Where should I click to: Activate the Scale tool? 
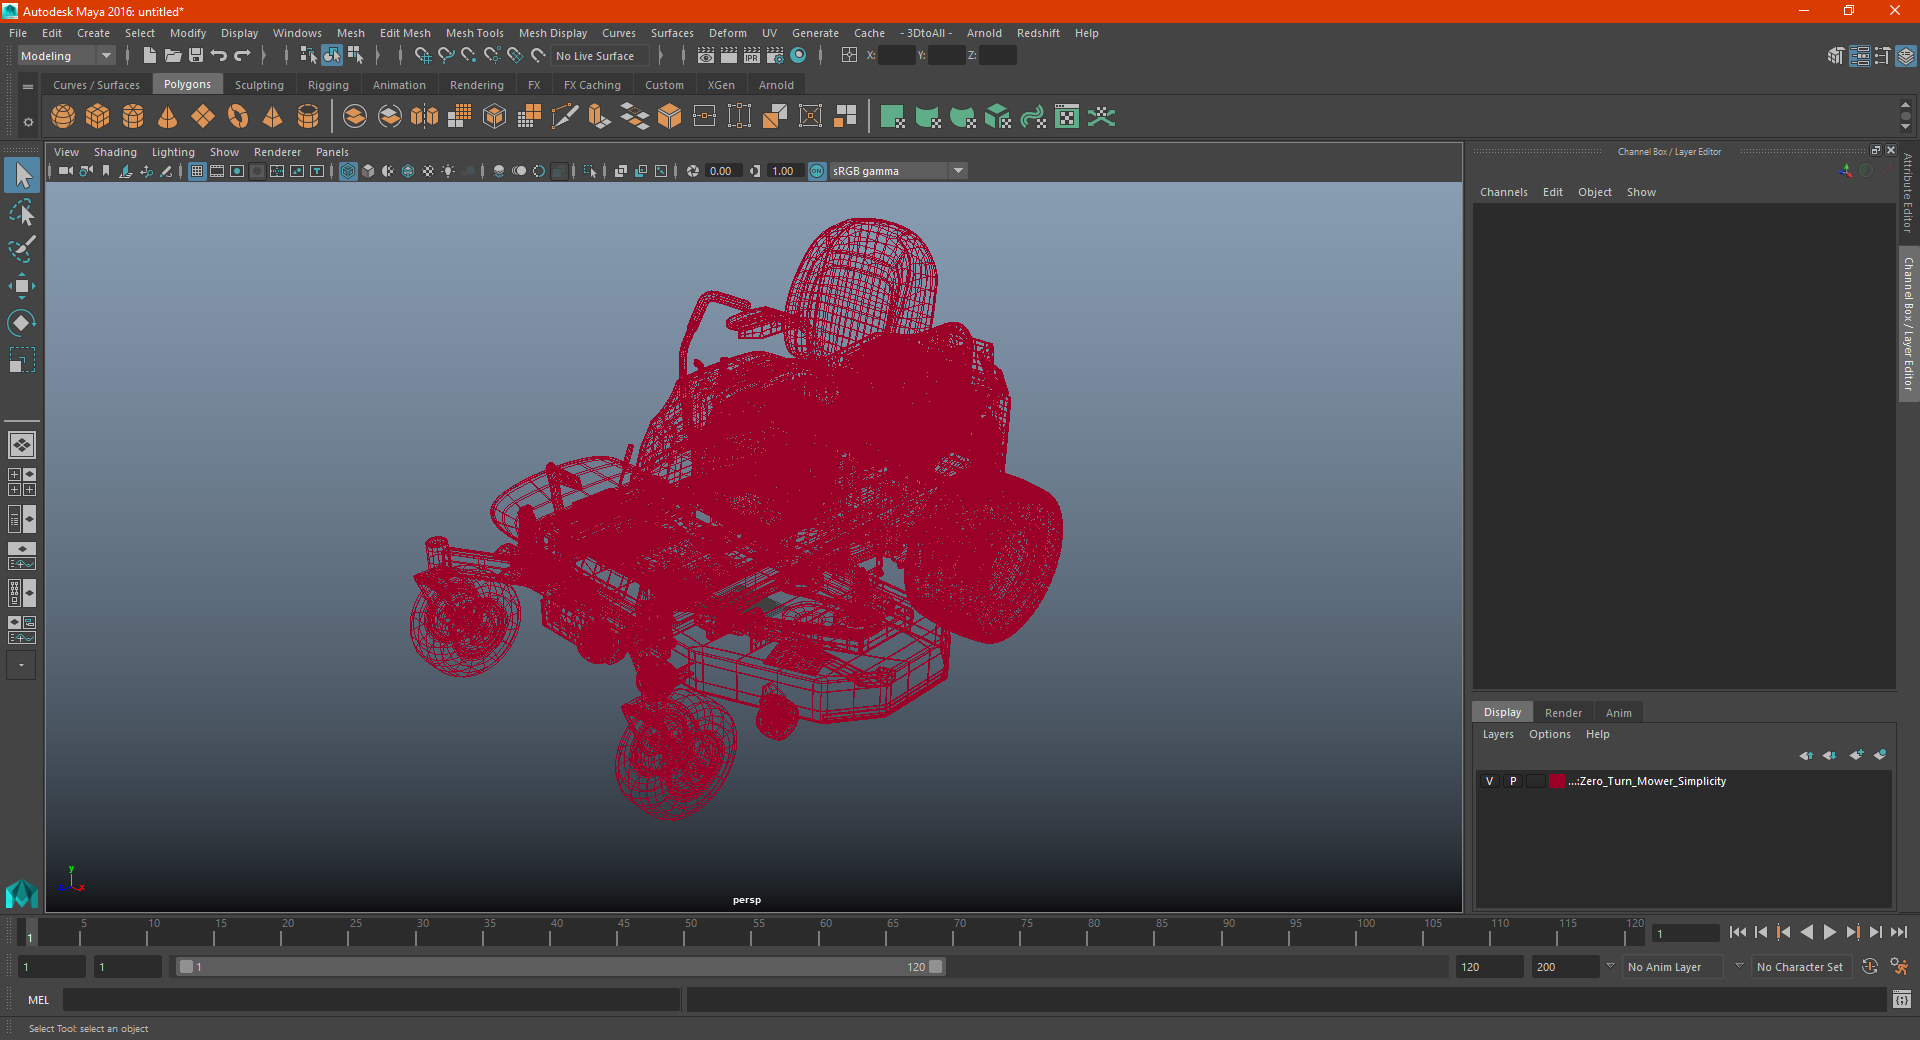click(22, 360)
